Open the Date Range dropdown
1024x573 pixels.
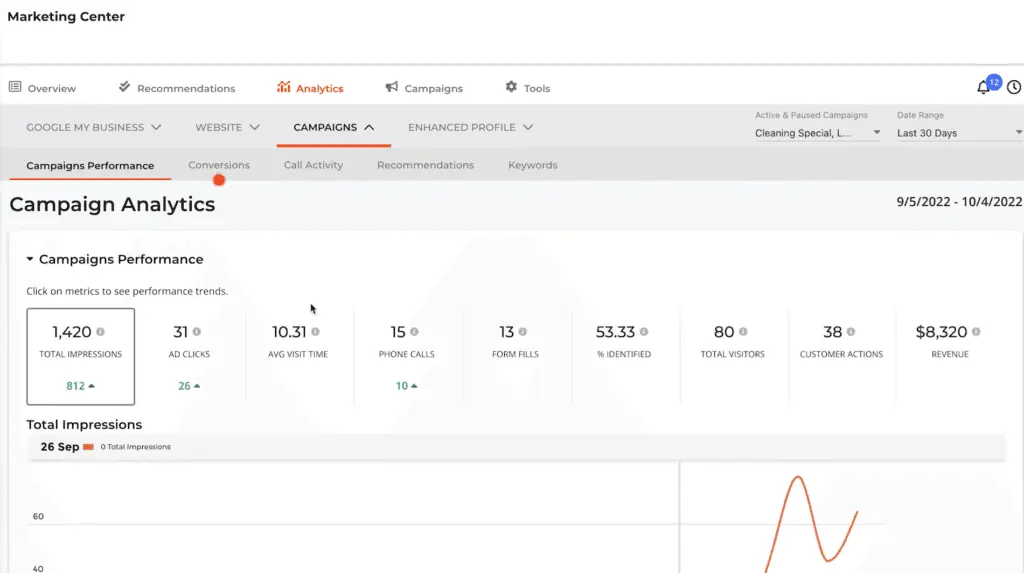[959, 133]
